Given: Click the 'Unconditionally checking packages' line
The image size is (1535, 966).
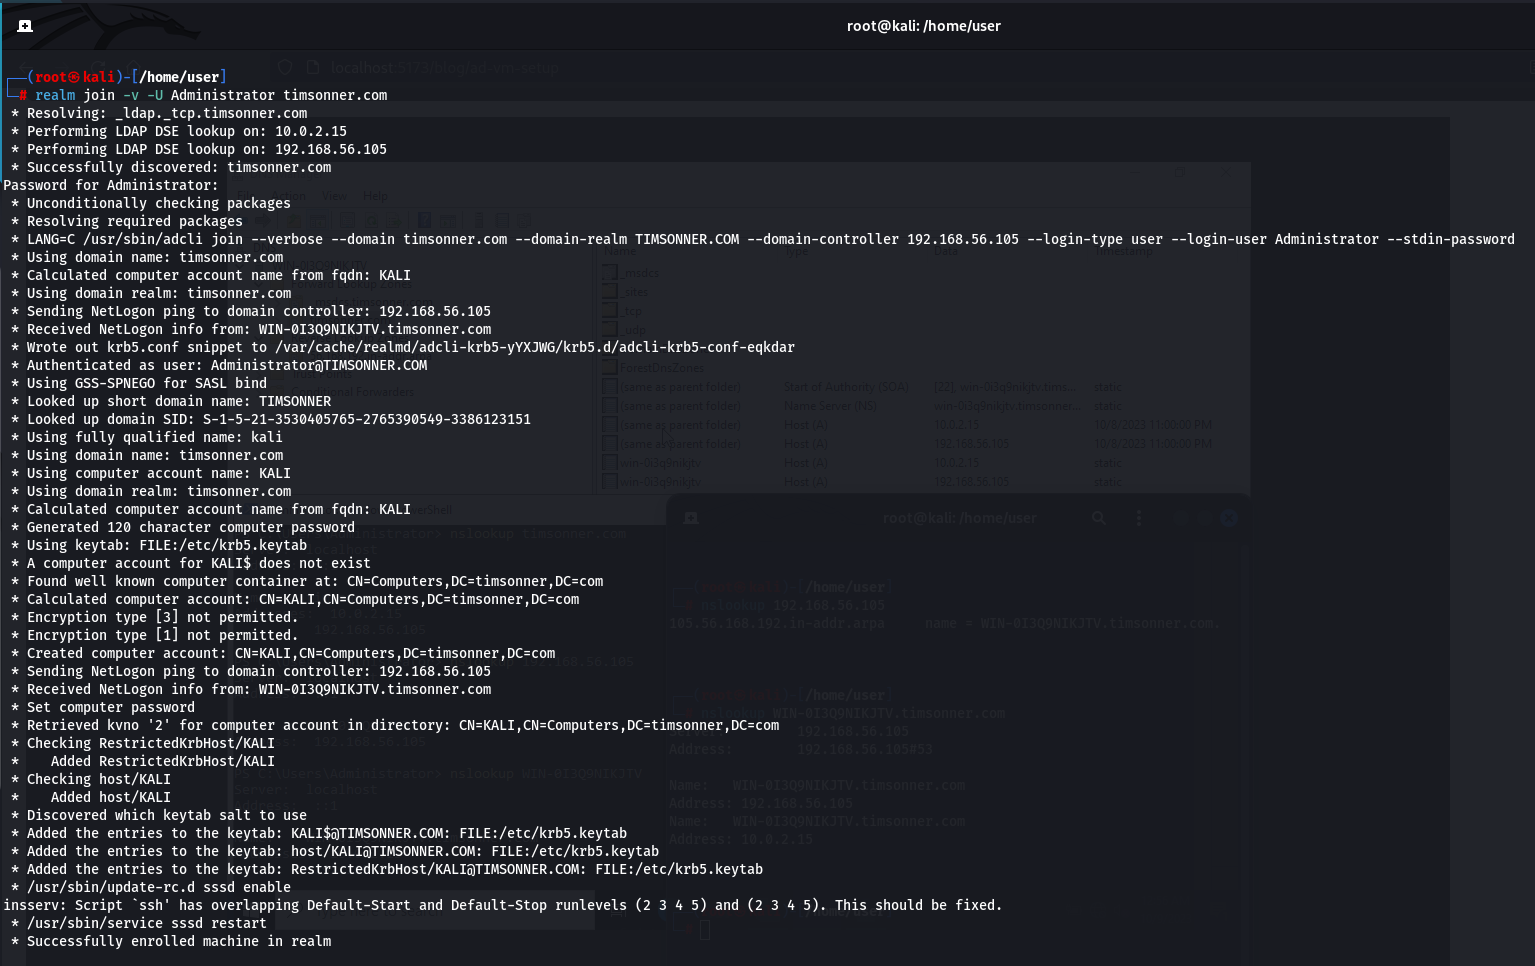Looking at the screenshot, I should [151, 203].
